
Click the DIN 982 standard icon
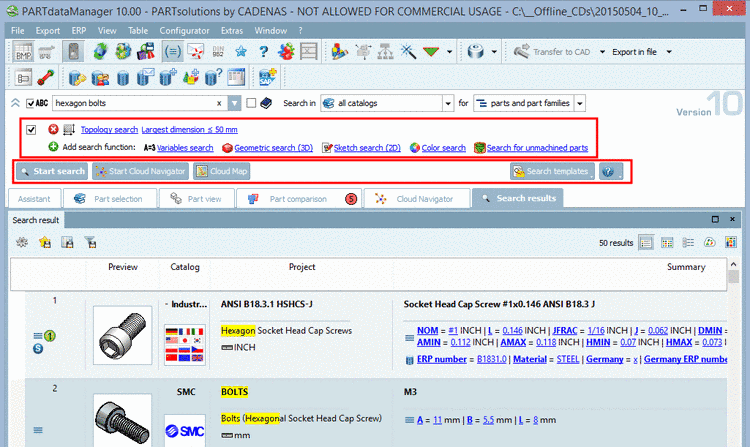(218, 52)
